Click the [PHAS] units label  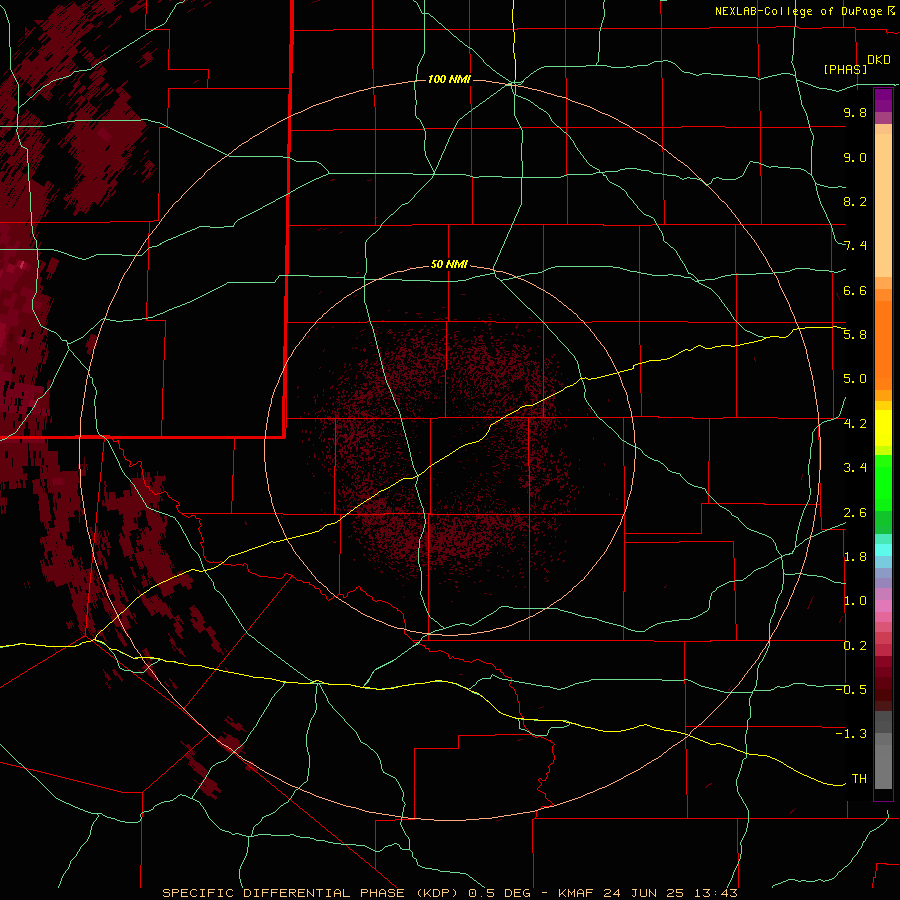point(845,69)
